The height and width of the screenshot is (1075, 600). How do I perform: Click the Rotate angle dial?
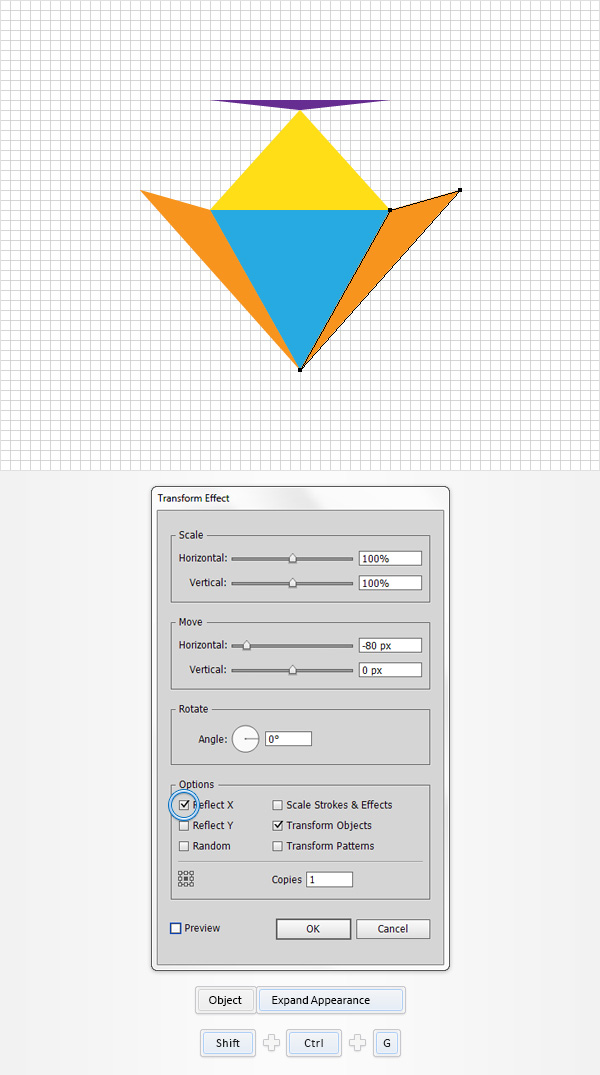coord(245,739)
